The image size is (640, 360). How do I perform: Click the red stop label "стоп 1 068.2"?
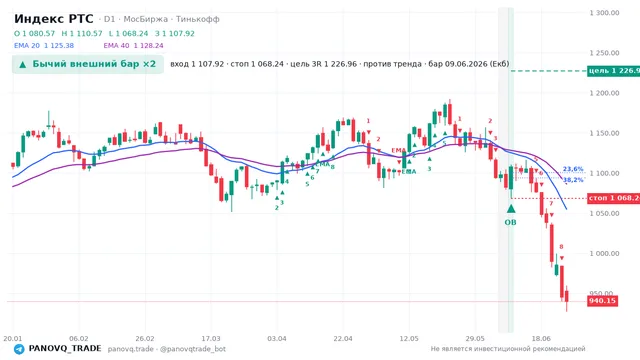click(x=614, y=198)
